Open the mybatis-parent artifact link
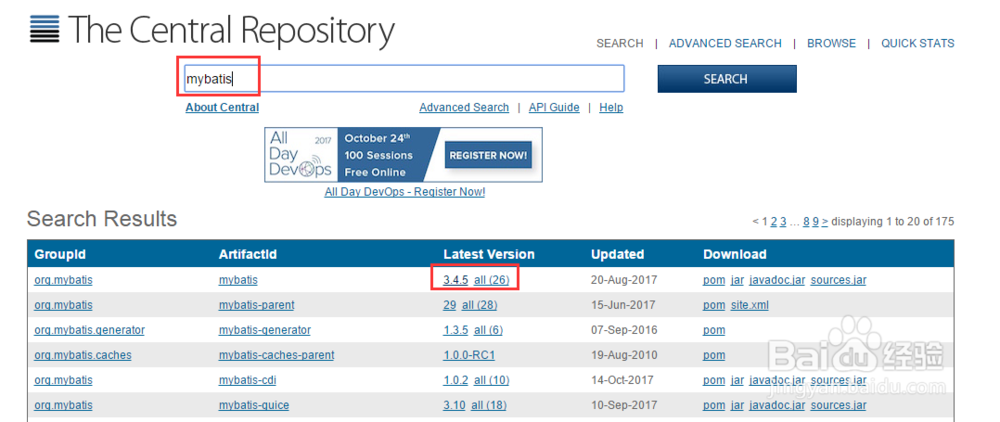1000x422 pixels. (x=256, y=305)
